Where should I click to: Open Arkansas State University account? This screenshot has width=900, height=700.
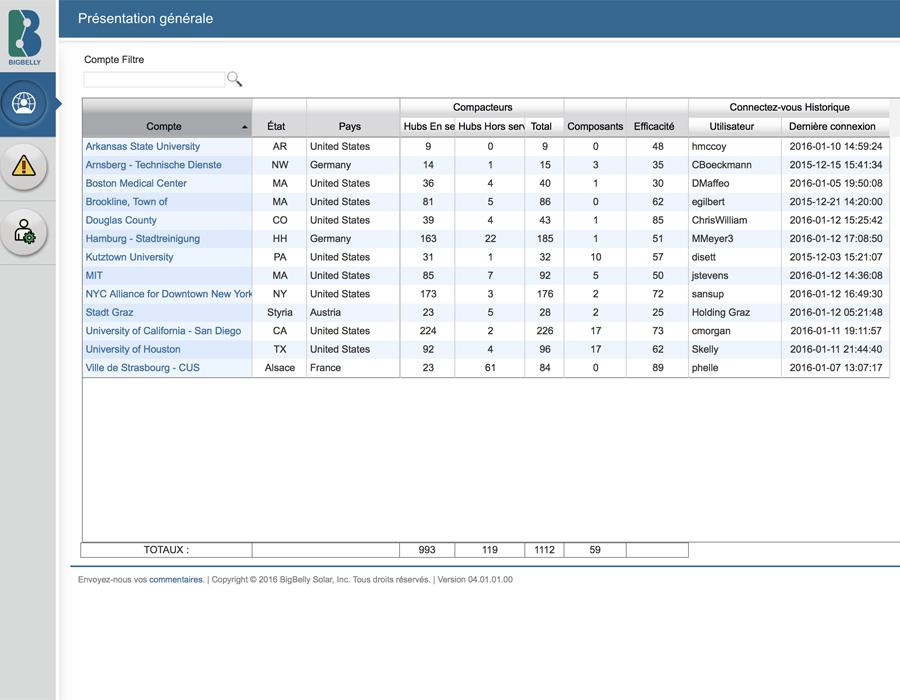(x=143, y=146)
